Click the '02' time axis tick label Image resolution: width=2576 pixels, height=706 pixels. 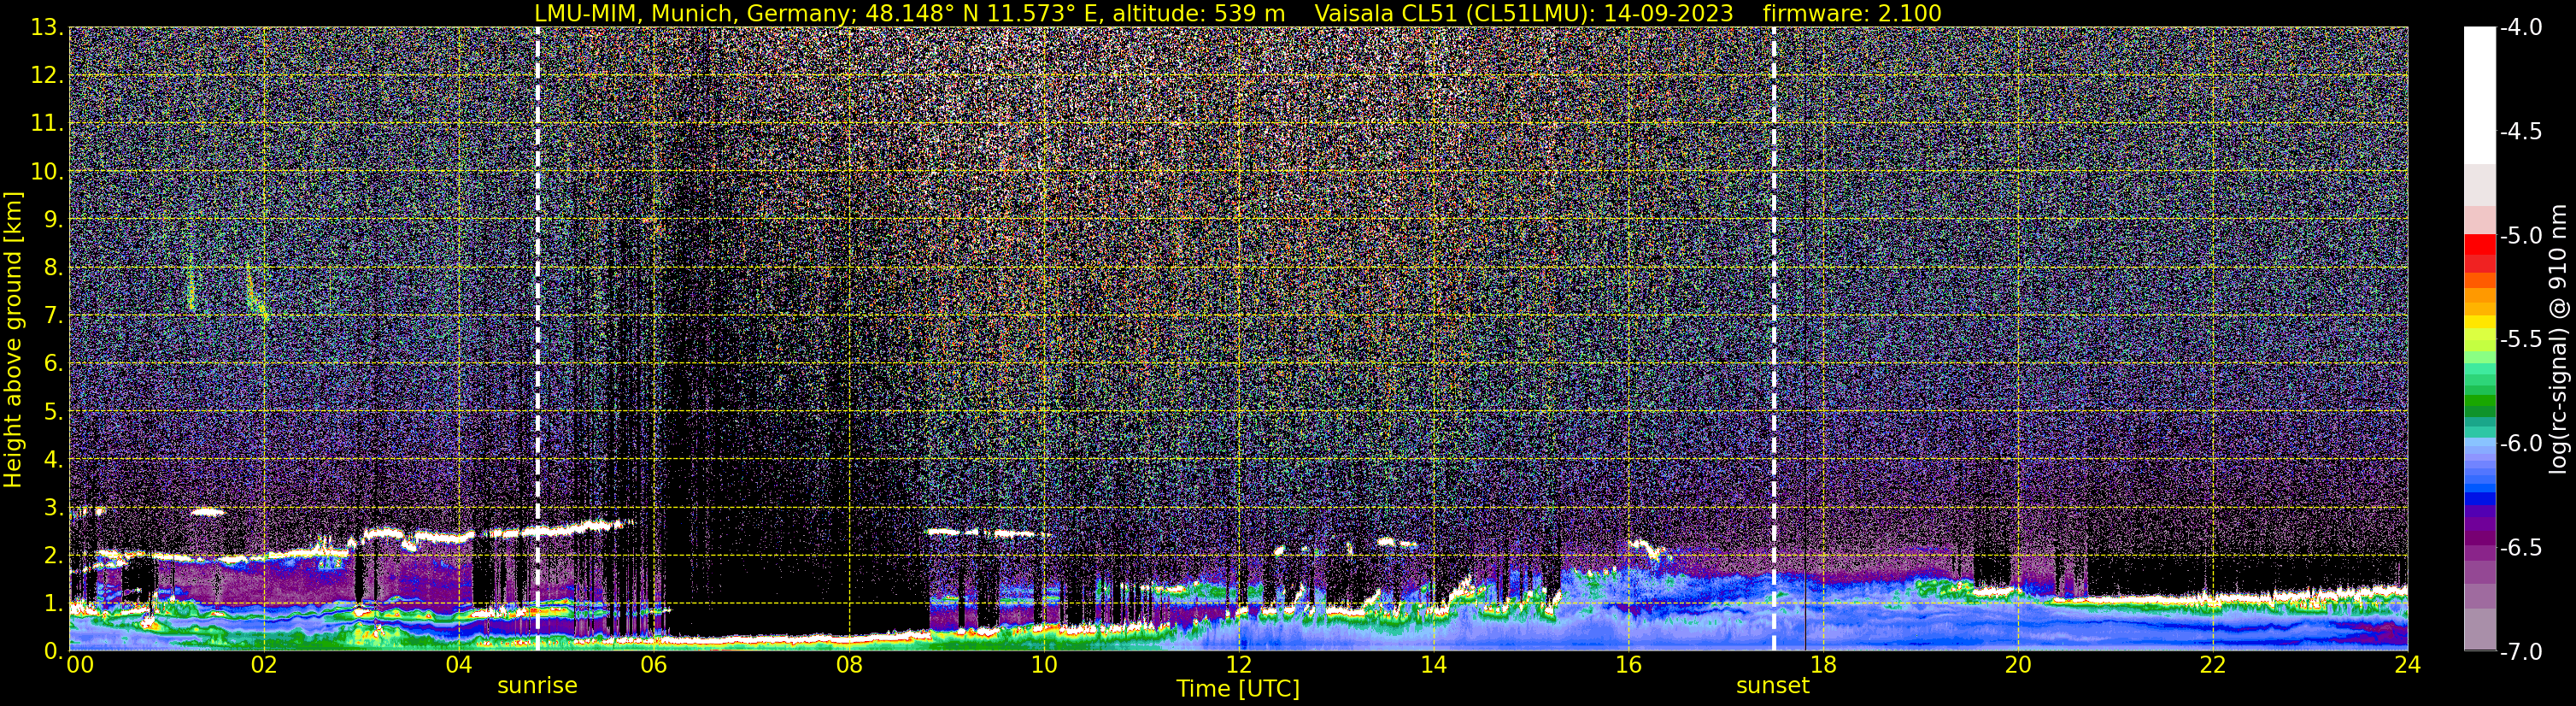[263, 665]
